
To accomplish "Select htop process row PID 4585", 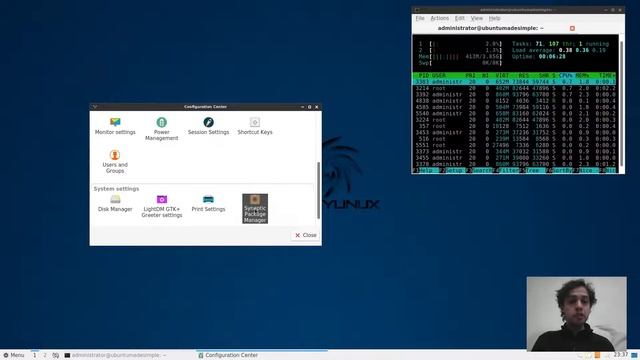I will pyautogui.click(x=514, y=107).
